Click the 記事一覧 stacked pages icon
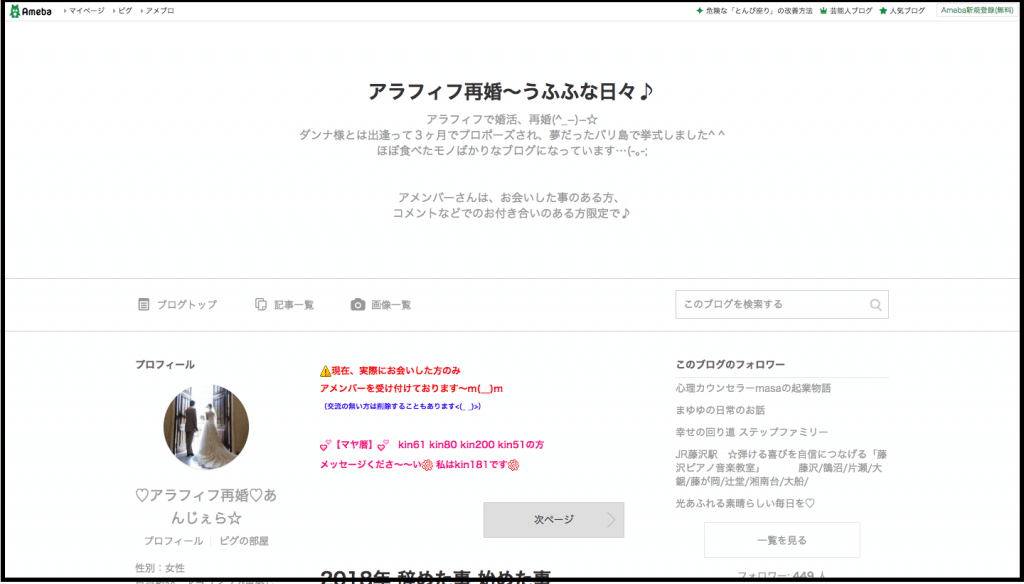The image size is (1024, 584). [261, 305]
